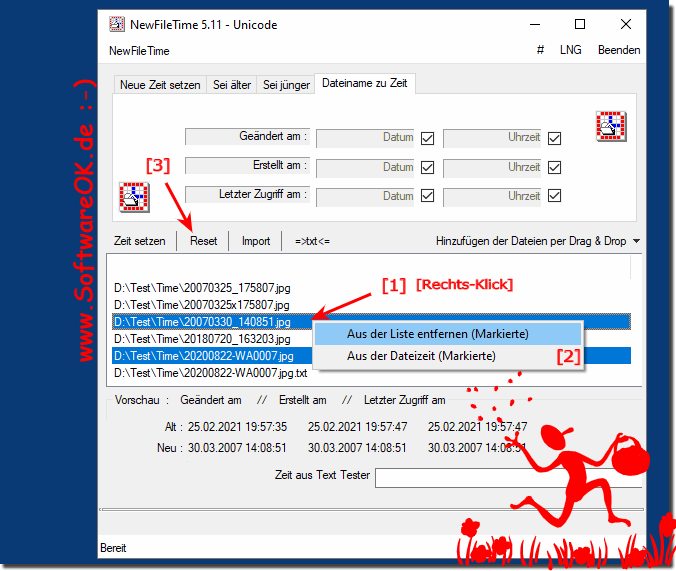Click the file-time icon beside the Uhrzeit checkboxes
The image size is (676, 571).
point(611,126)
